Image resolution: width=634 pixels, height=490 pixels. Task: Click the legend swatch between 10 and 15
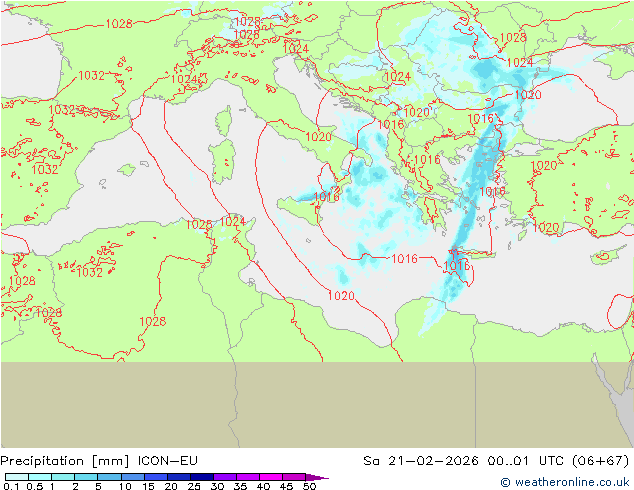(x=133, y=477)
